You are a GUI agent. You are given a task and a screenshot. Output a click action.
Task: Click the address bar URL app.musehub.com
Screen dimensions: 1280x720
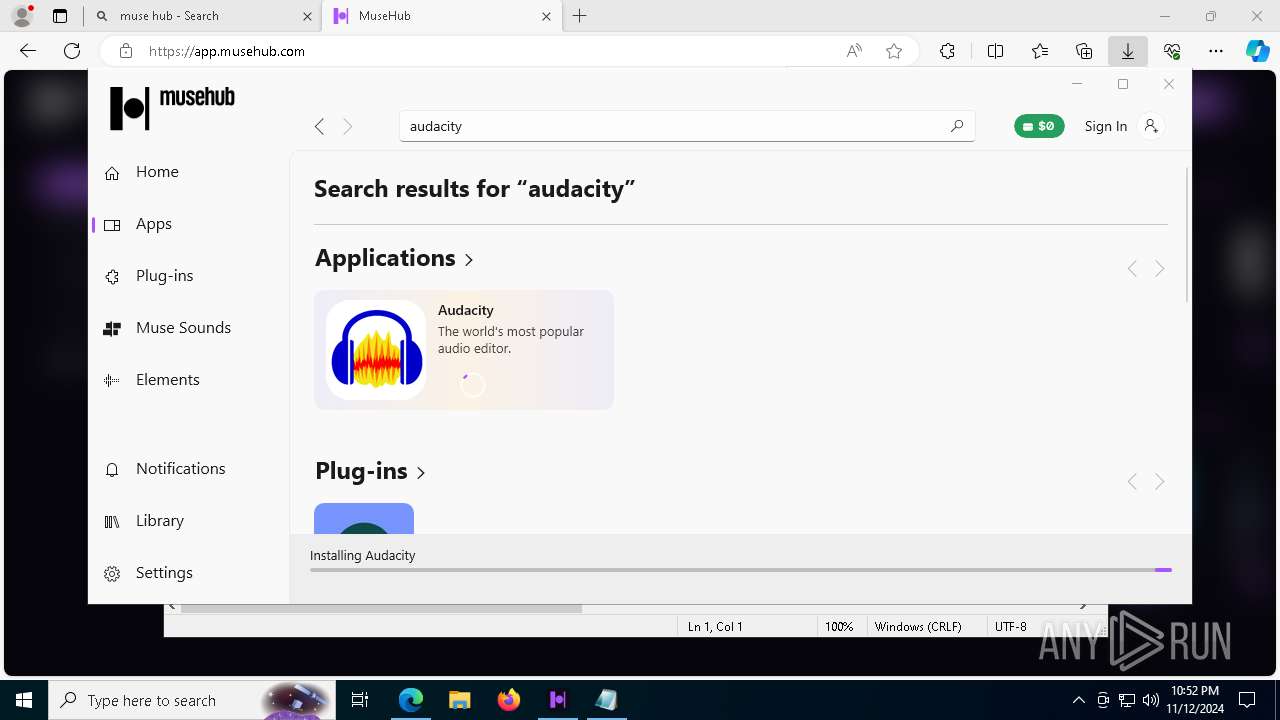[x=227, y=51]
